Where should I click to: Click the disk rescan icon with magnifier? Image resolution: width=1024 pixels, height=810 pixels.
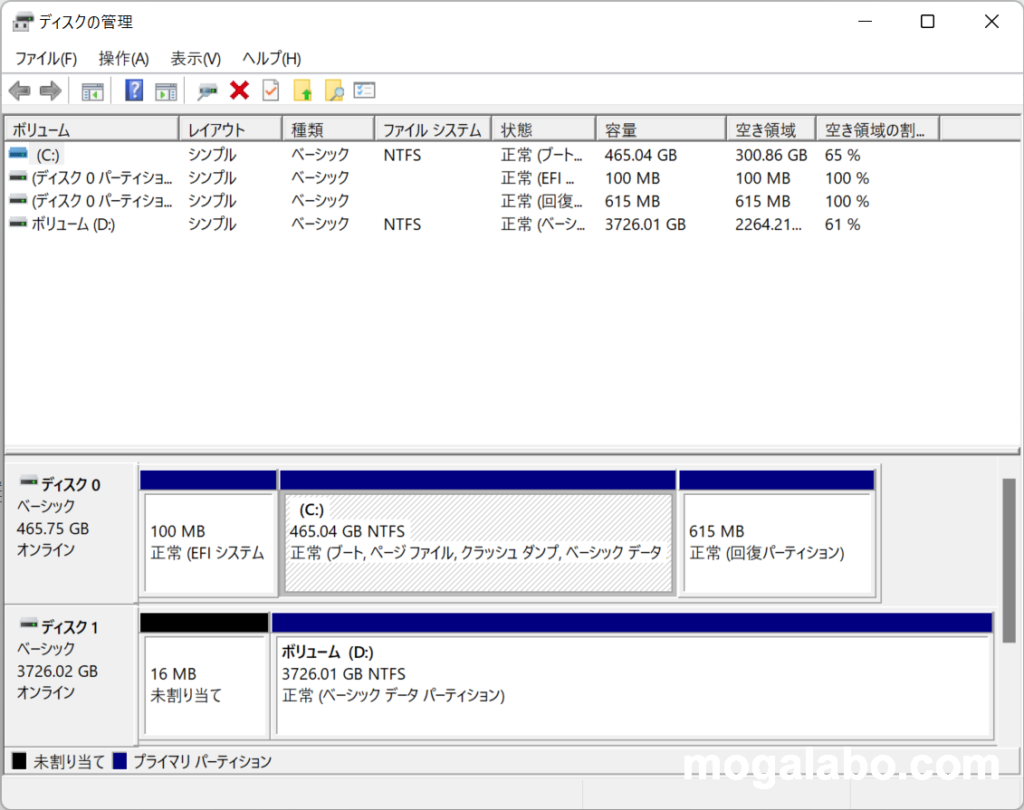tap(207, 91)
